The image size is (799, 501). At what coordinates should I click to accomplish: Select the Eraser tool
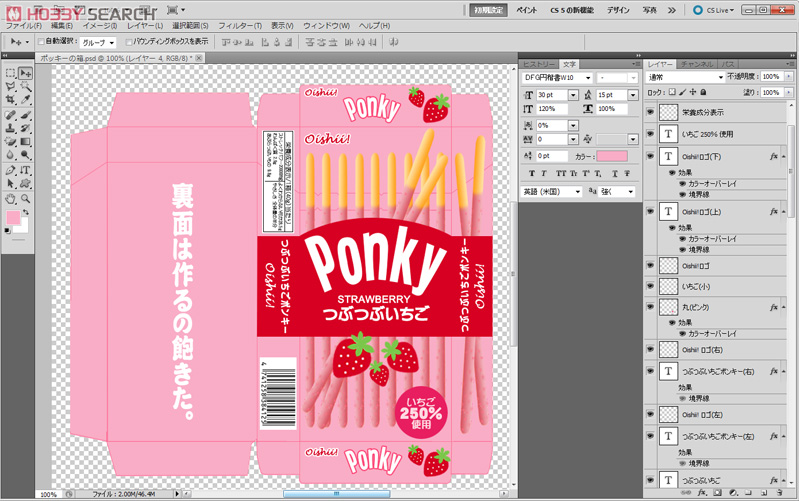click(x=10, y=142)
